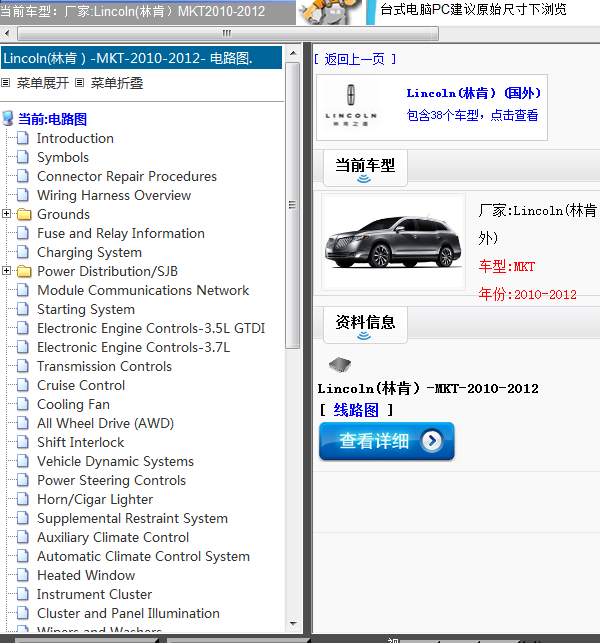Click the tree scrollbar down arrow
This screenshot has height=643, width=600.
(293, 624)
